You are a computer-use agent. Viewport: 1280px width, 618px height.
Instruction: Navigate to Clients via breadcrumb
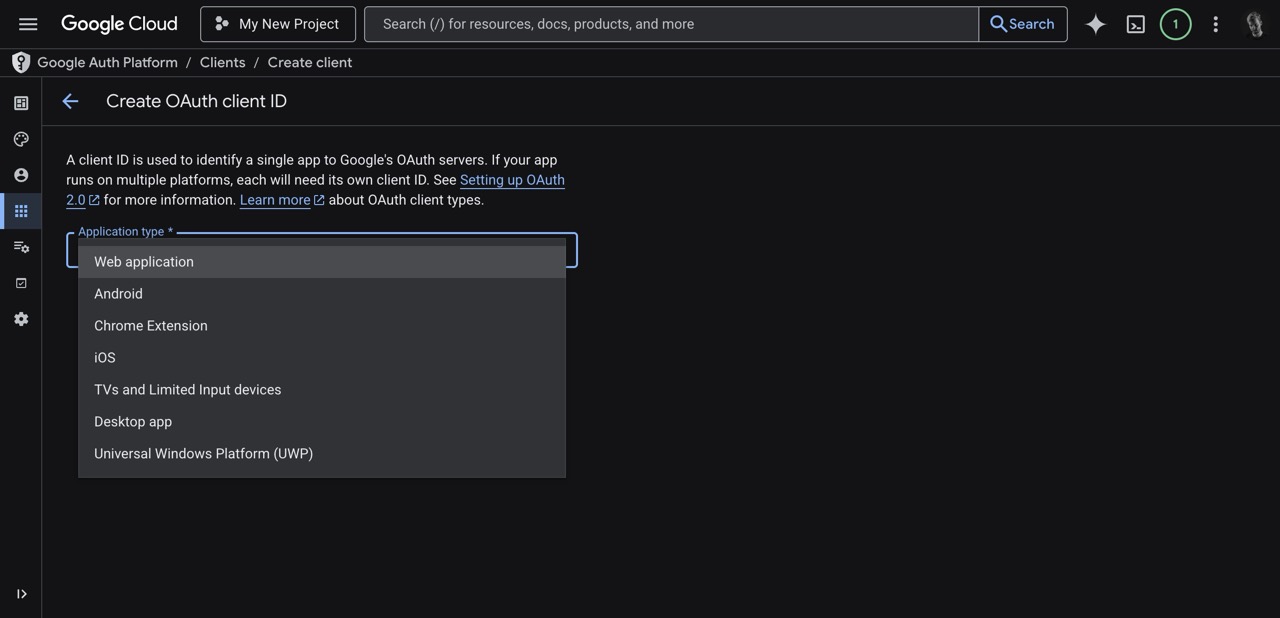[222, 62]
